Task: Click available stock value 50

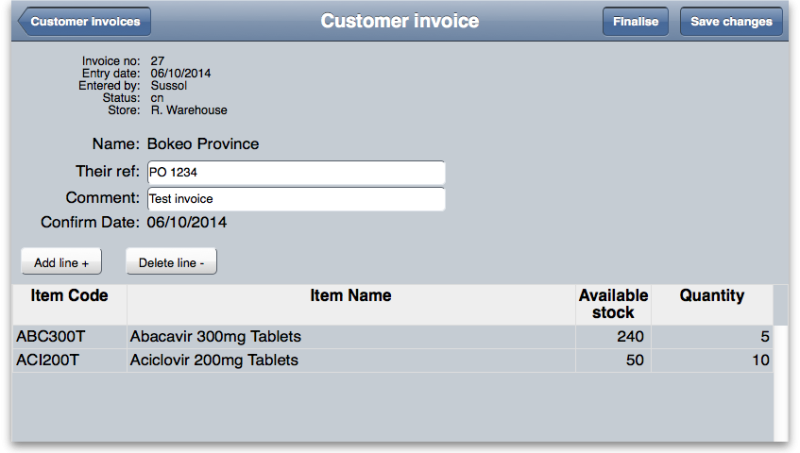Action: (613, 360)
